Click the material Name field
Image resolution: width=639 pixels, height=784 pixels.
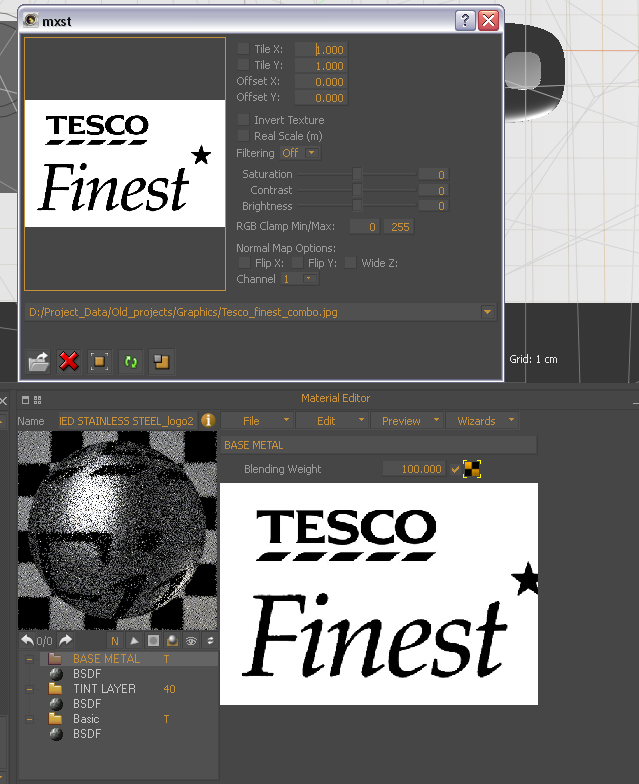coord(126,421)
